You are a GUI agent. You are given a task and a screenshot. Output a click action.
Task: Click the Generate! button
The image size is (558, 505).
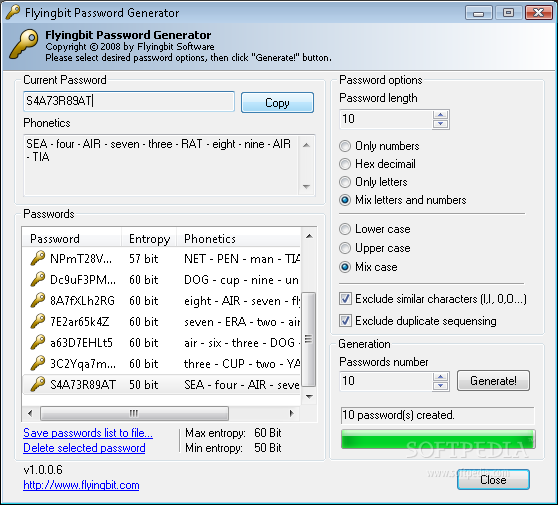[x=493, y=381]
